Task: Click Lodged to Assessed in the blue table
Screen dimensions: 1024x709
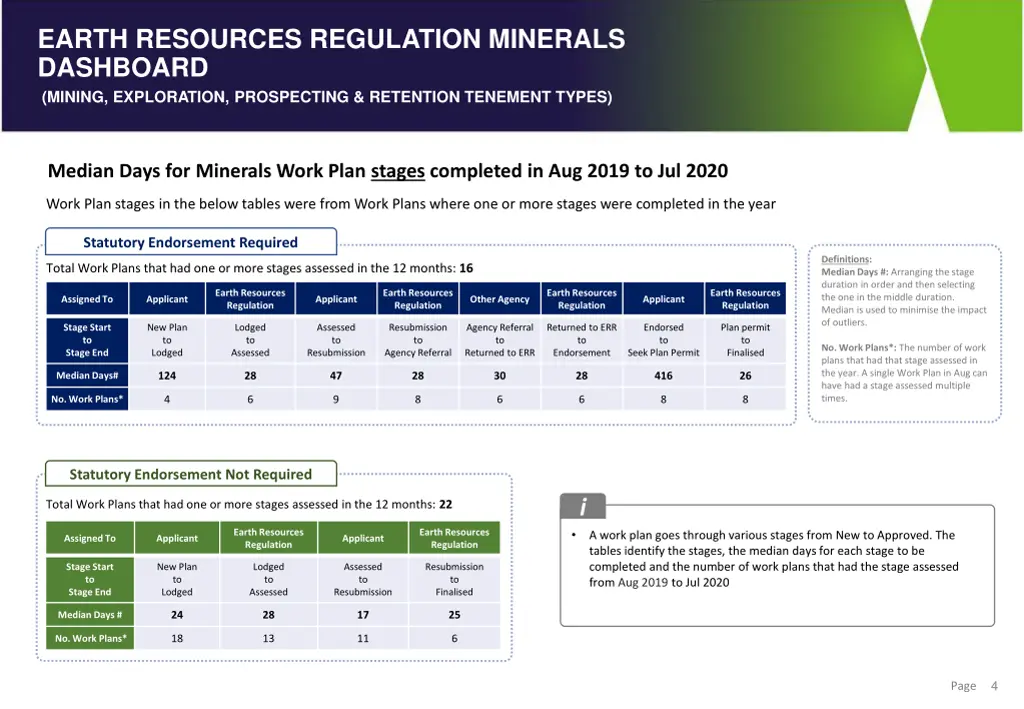Action: pyautogui.click(x=250, y=340)
